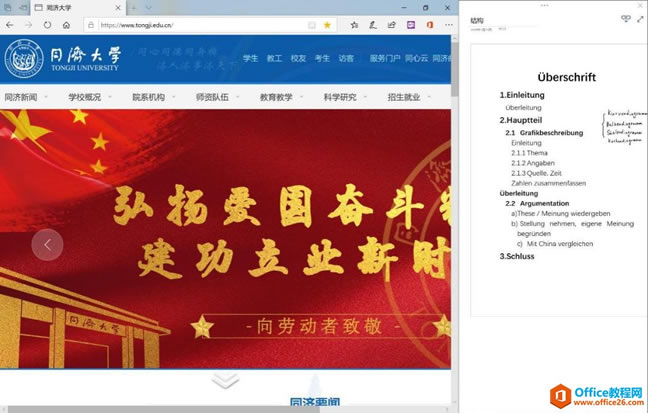Open the 学生 link in header
This screenshot has height=413, width=648.
pyautogui.click(x=251, y=58)
